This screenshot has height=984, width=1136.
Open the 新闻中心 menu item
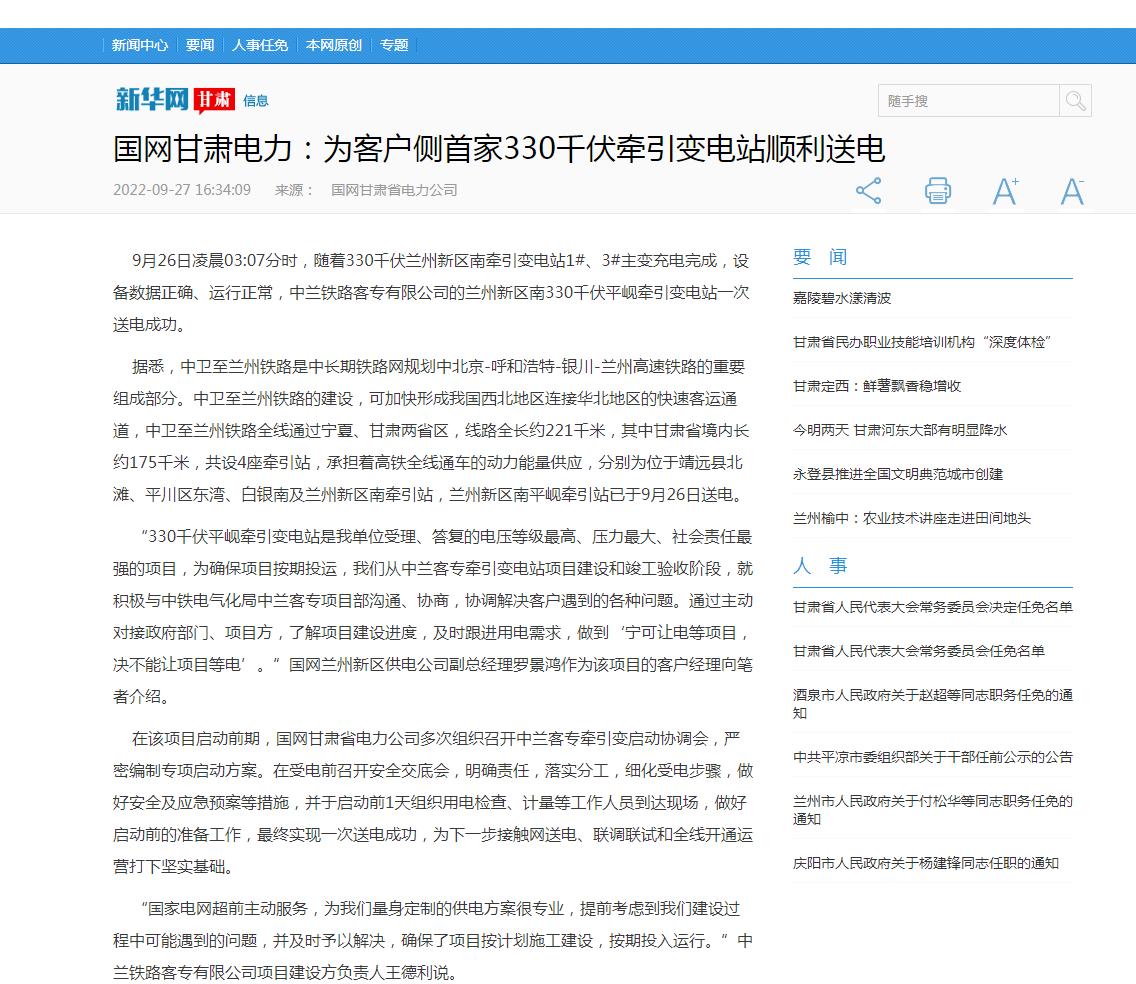(140, 45)
